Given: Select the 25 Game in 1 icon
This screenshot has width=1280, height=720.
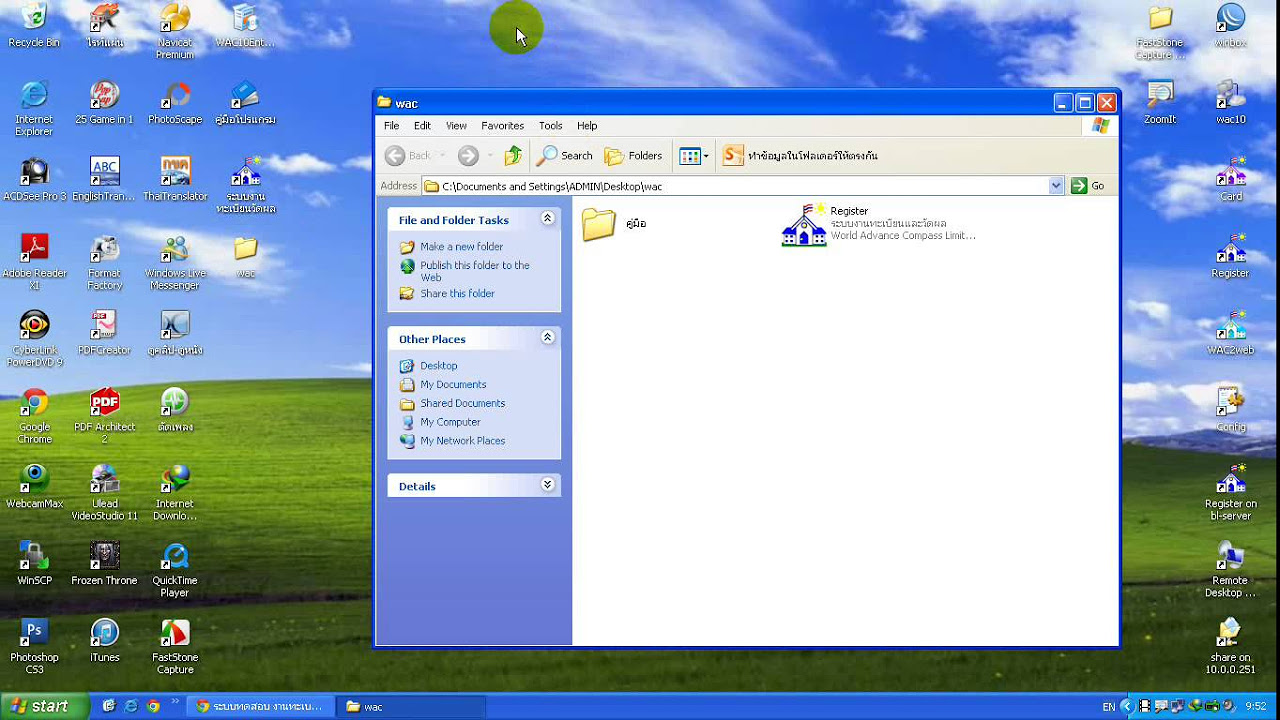Looking at the screenshot, I should [104, 102].
